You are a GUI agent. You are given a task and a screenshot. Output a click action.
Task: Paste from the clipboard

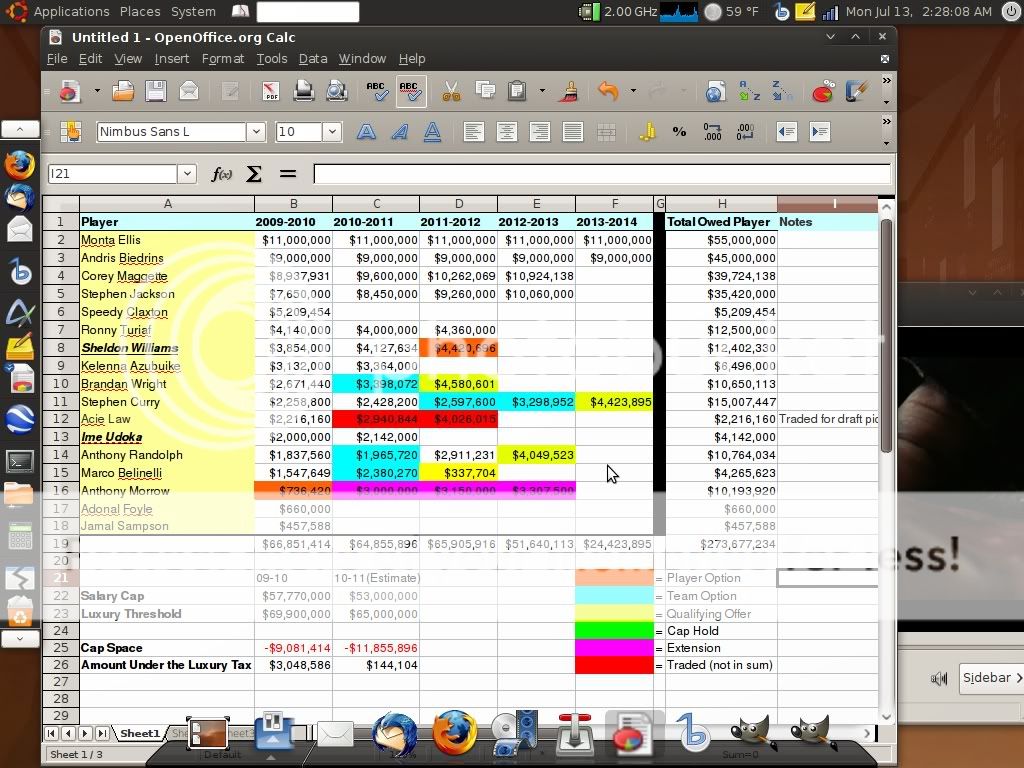[517, 91]
